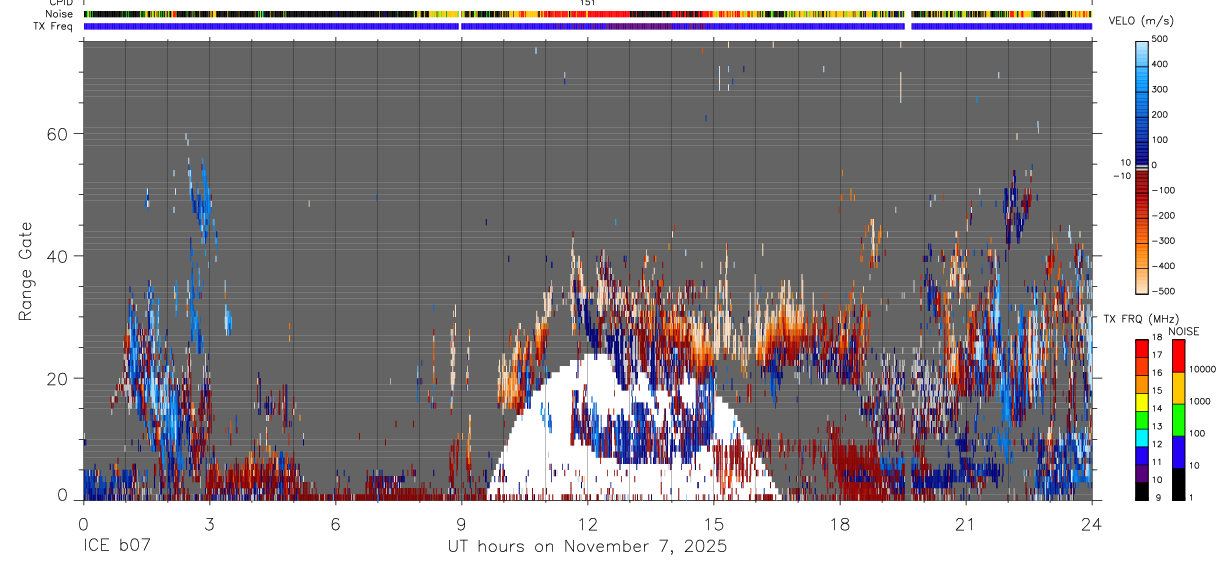
Task: Click the -300 label on velocity colorbar
Action: coord(1163,241)
